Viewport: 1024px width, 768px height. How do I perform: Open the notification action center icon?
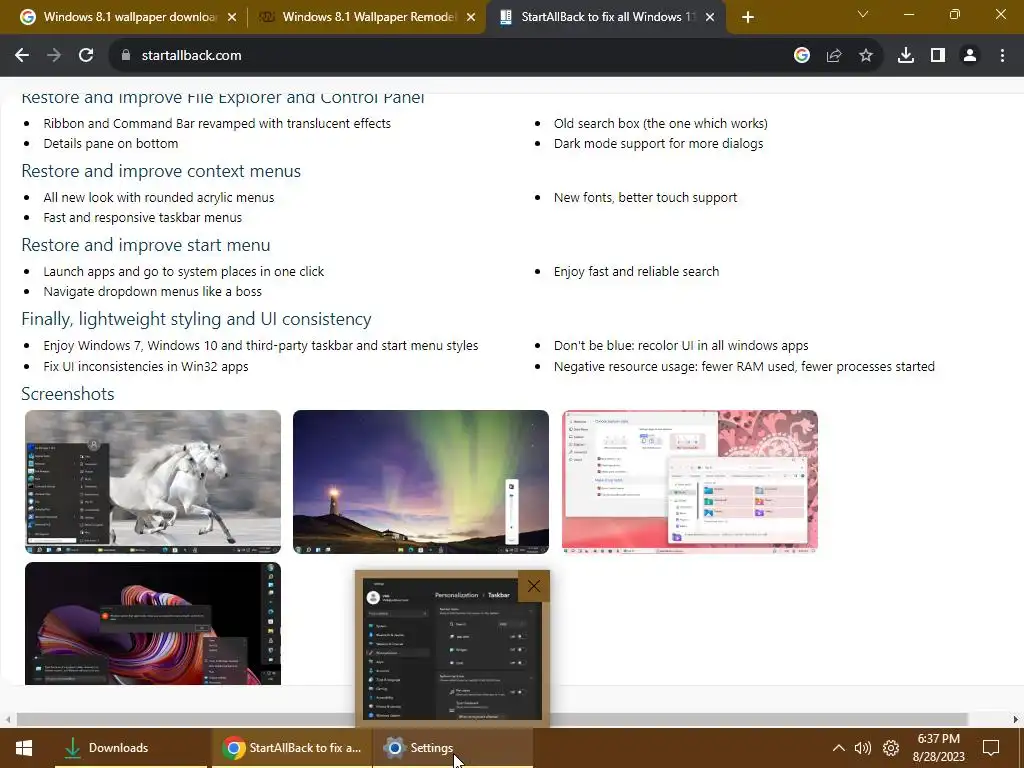[991, 748]
